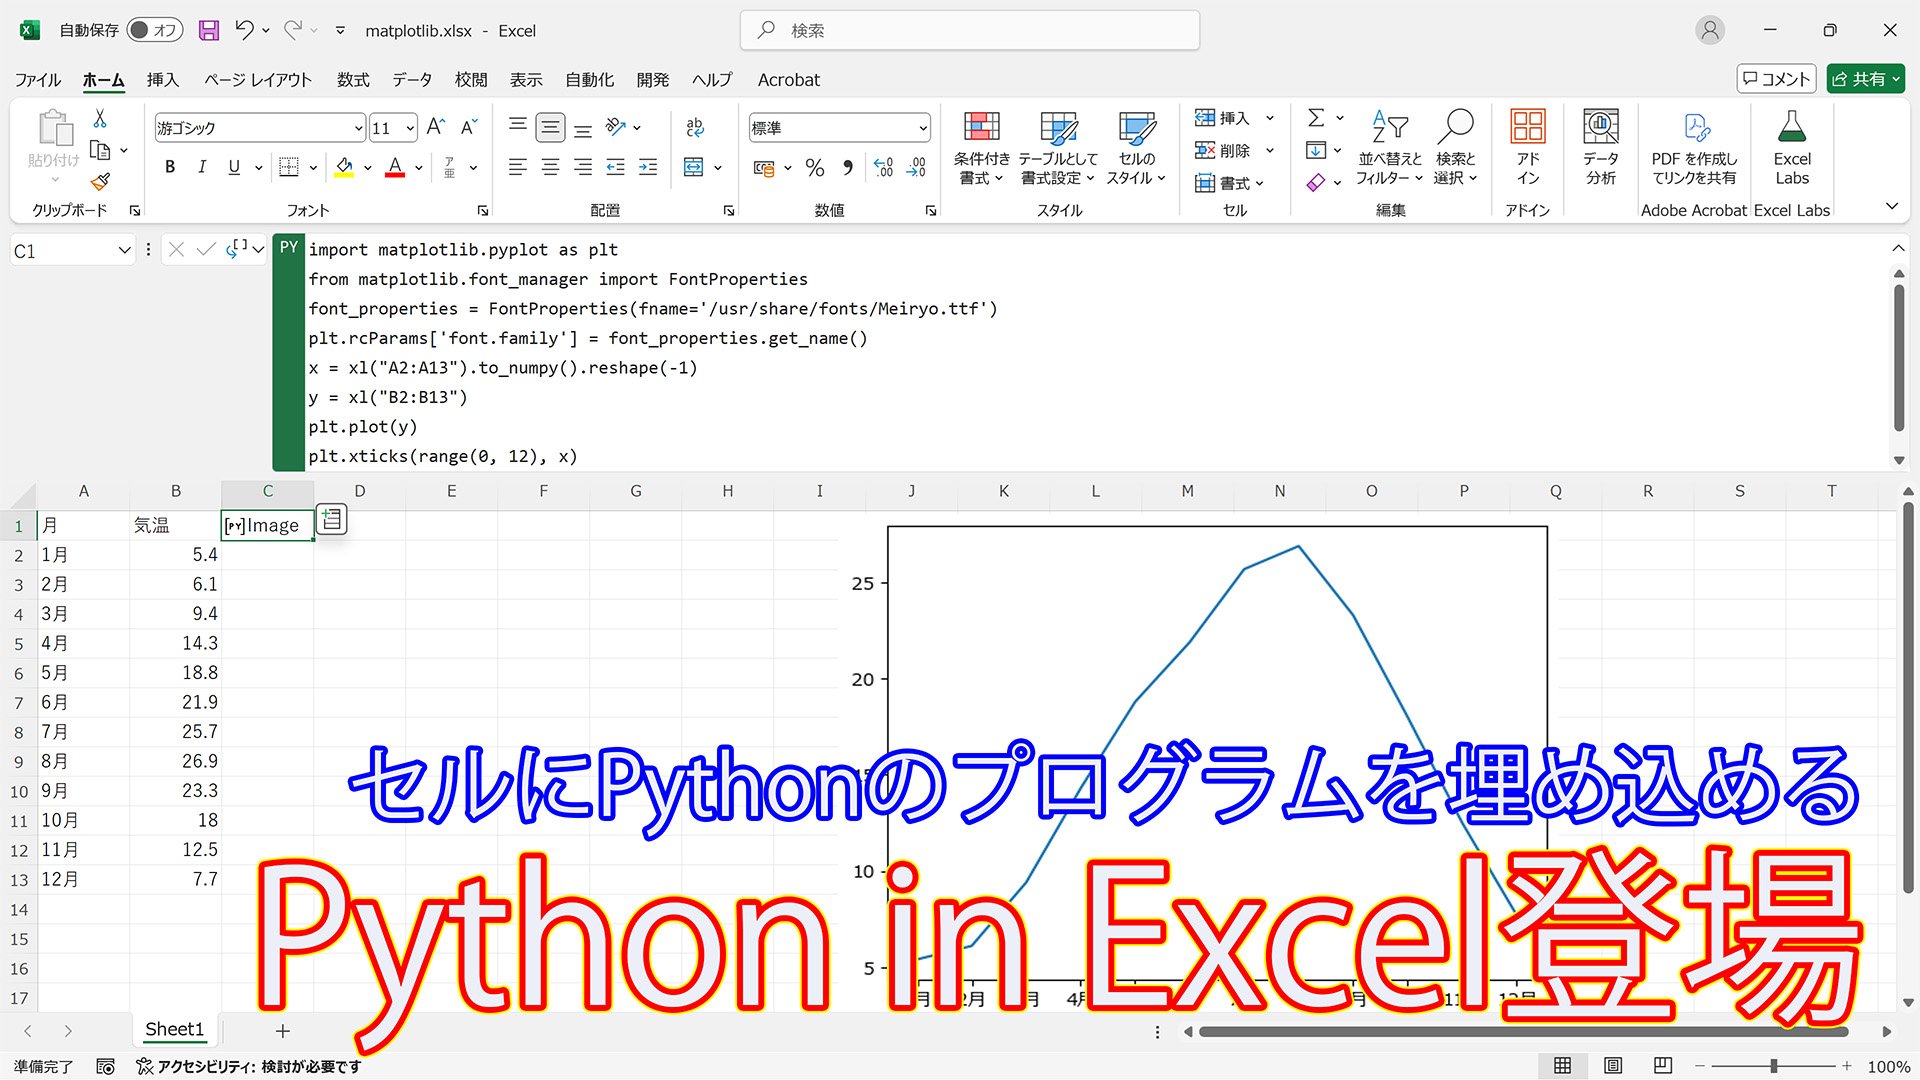This screenshot has width=1920, height=1080.
Task: Toggle center horizontal alignment
Action: pyautogui.click(x=550, y=167)
